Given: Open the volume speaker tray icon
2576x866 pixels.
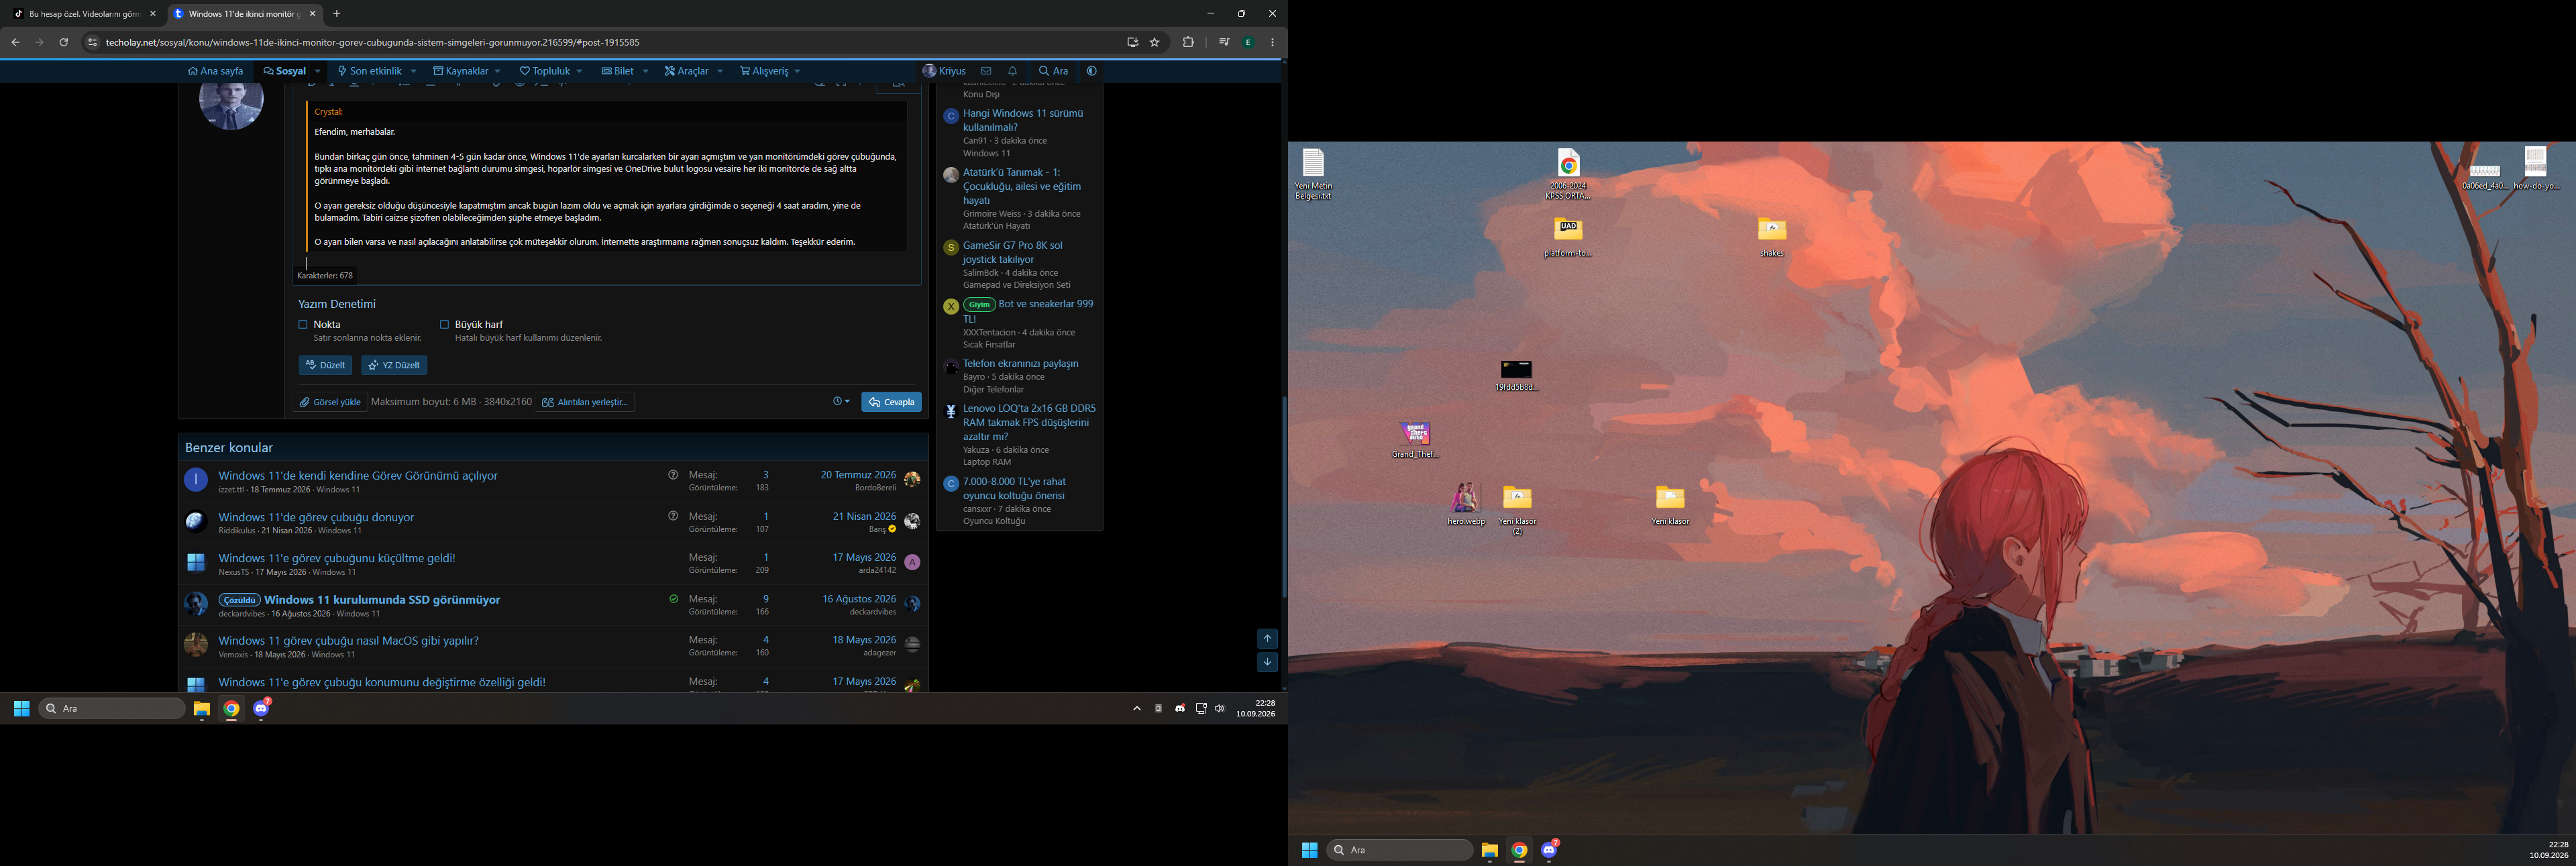Looking at the screenshot, I should coord(1219,708).
